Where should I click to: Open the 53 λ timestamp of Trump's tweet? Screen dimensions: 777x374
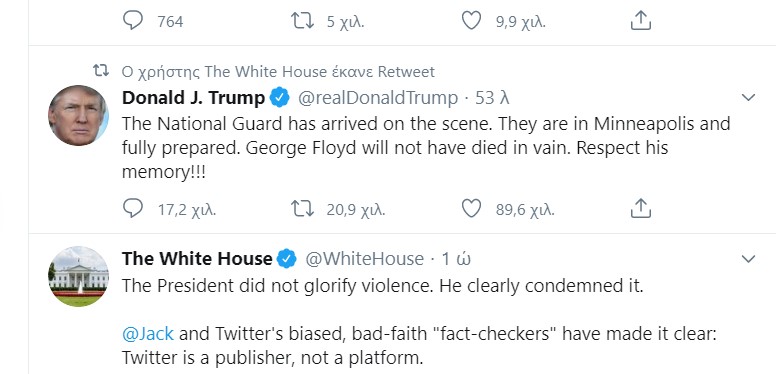point(492,98)
